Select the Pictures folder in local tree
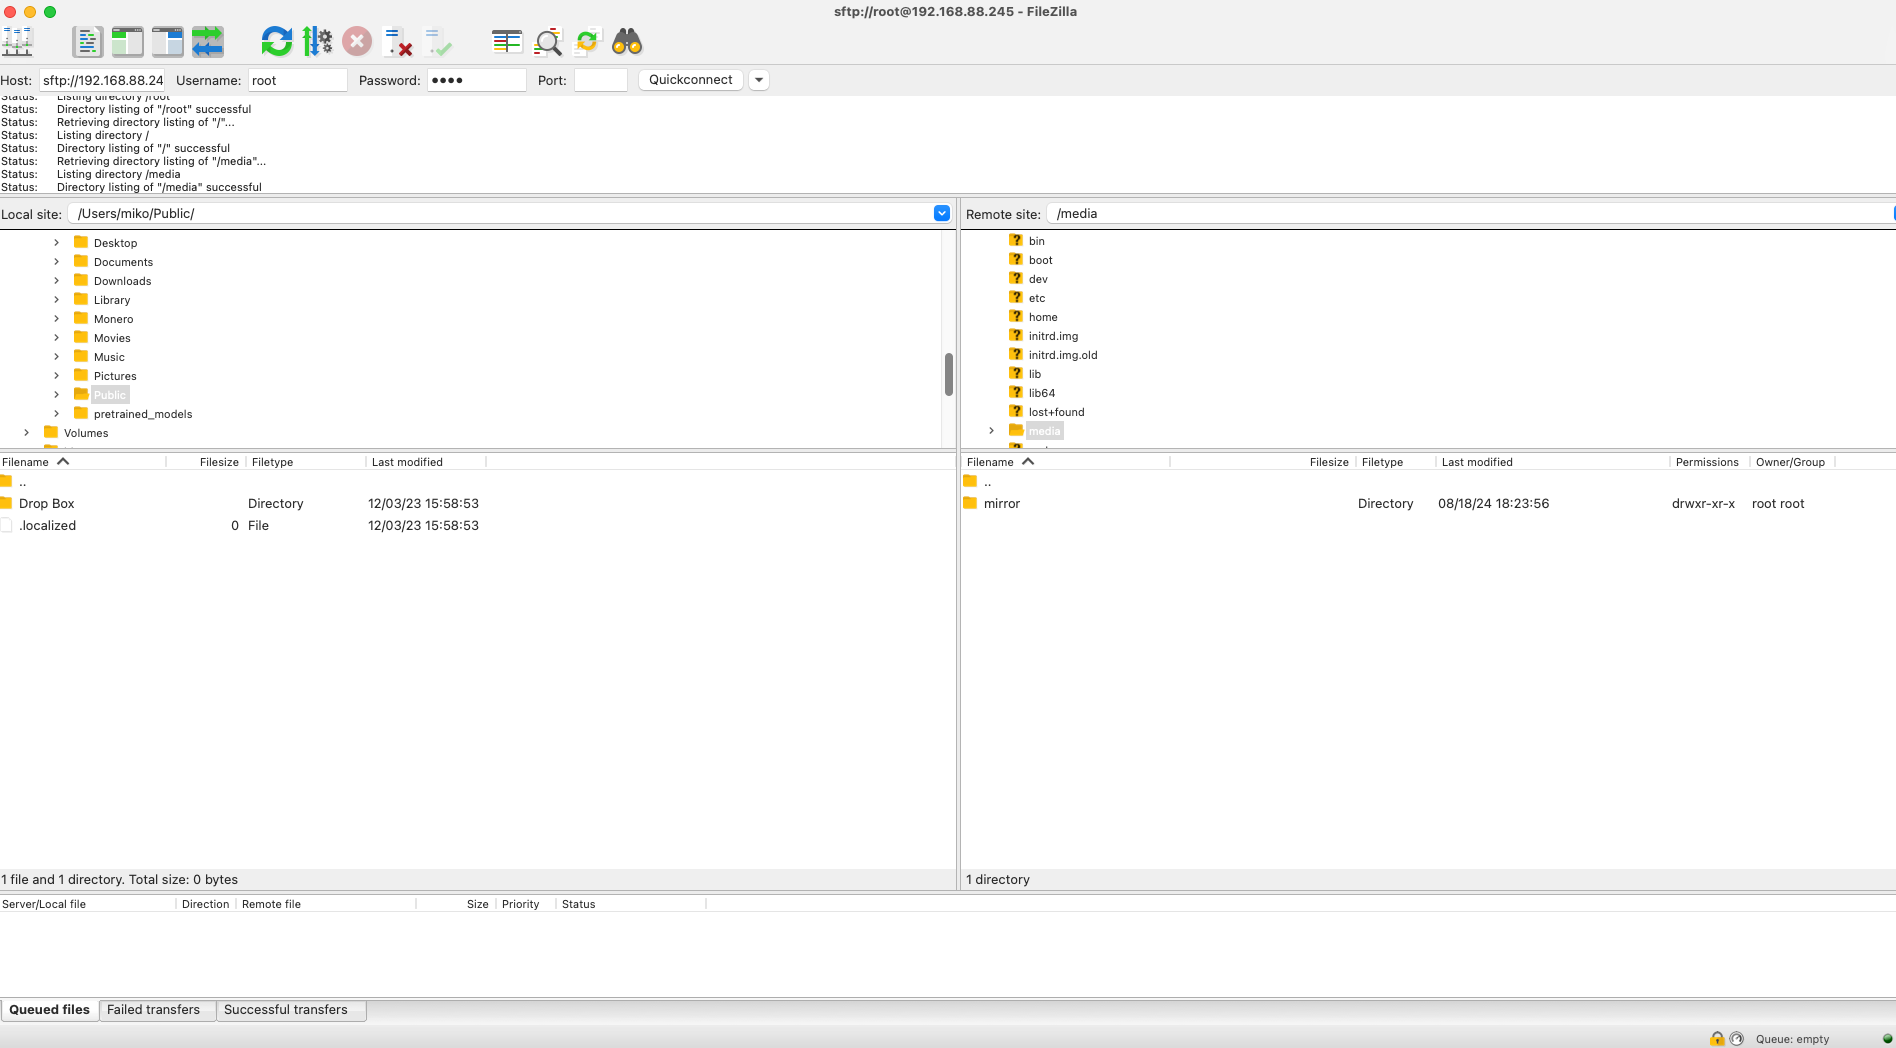Viewport: 1896px width, 1048px height. (x=115, y=376)
